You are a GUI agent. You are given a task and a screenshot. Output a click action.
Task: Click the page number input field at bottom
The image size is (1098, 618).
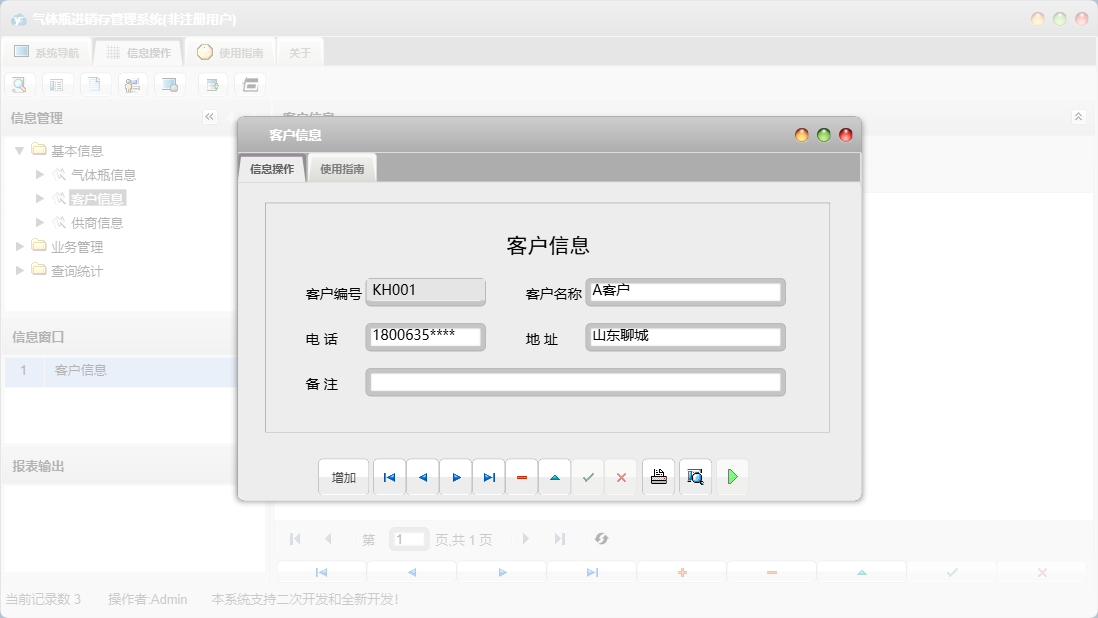point(409,539)
